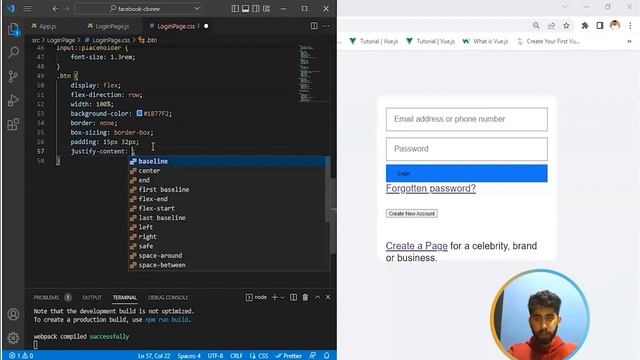Add a new terminal with plus icon
The height and width of the screenshot is (360, 640).
pyautogui.click(x=275, y=298)
